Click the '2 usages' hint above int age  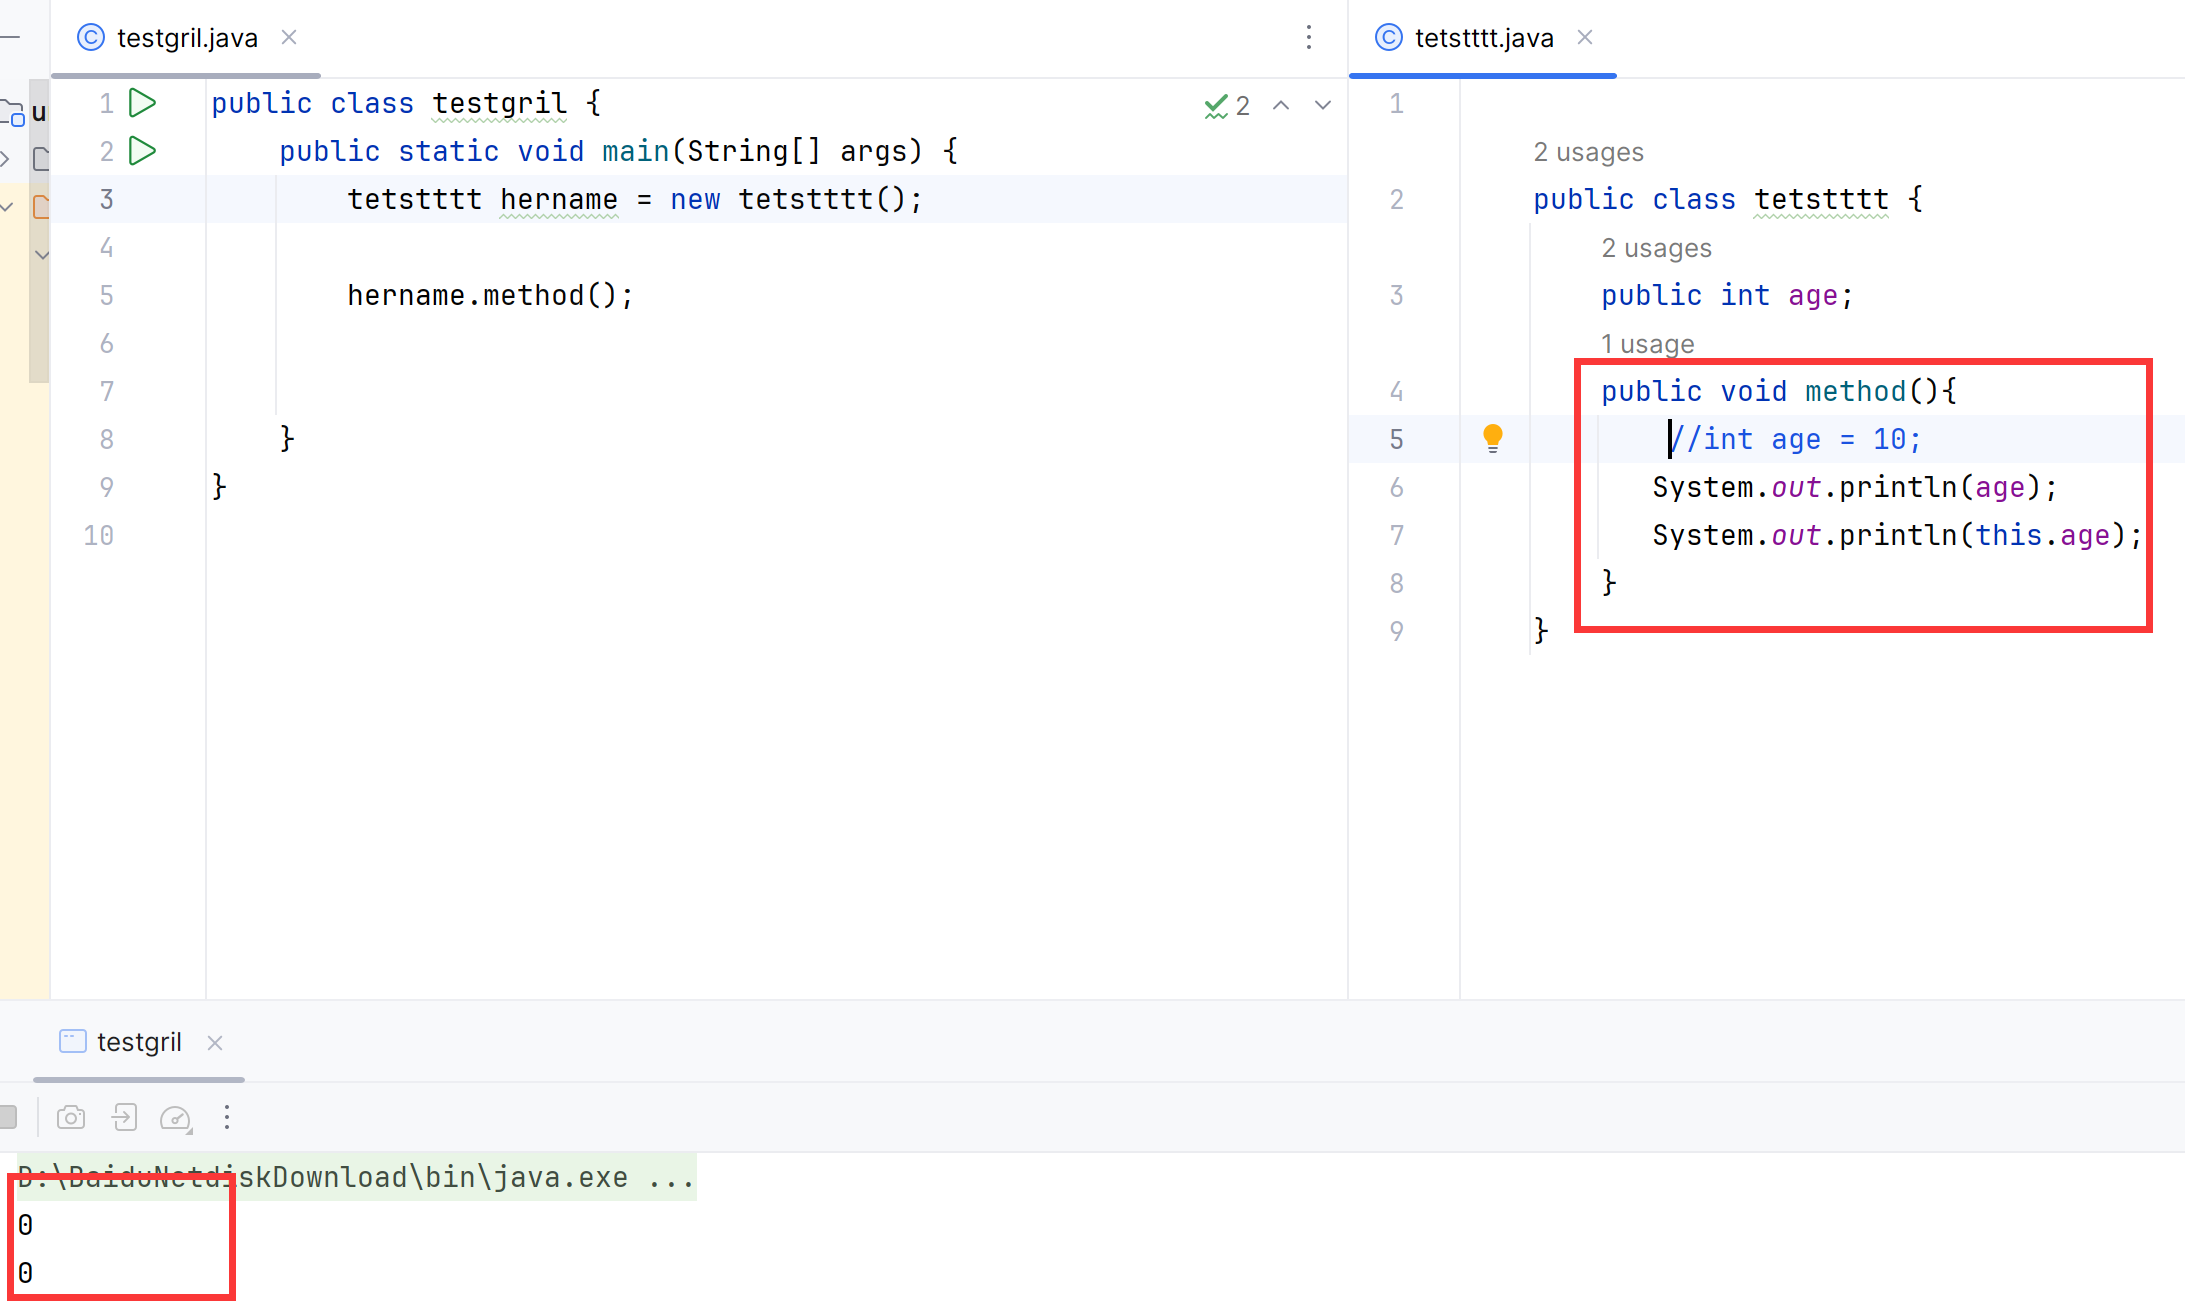[x=1657, y=248]
